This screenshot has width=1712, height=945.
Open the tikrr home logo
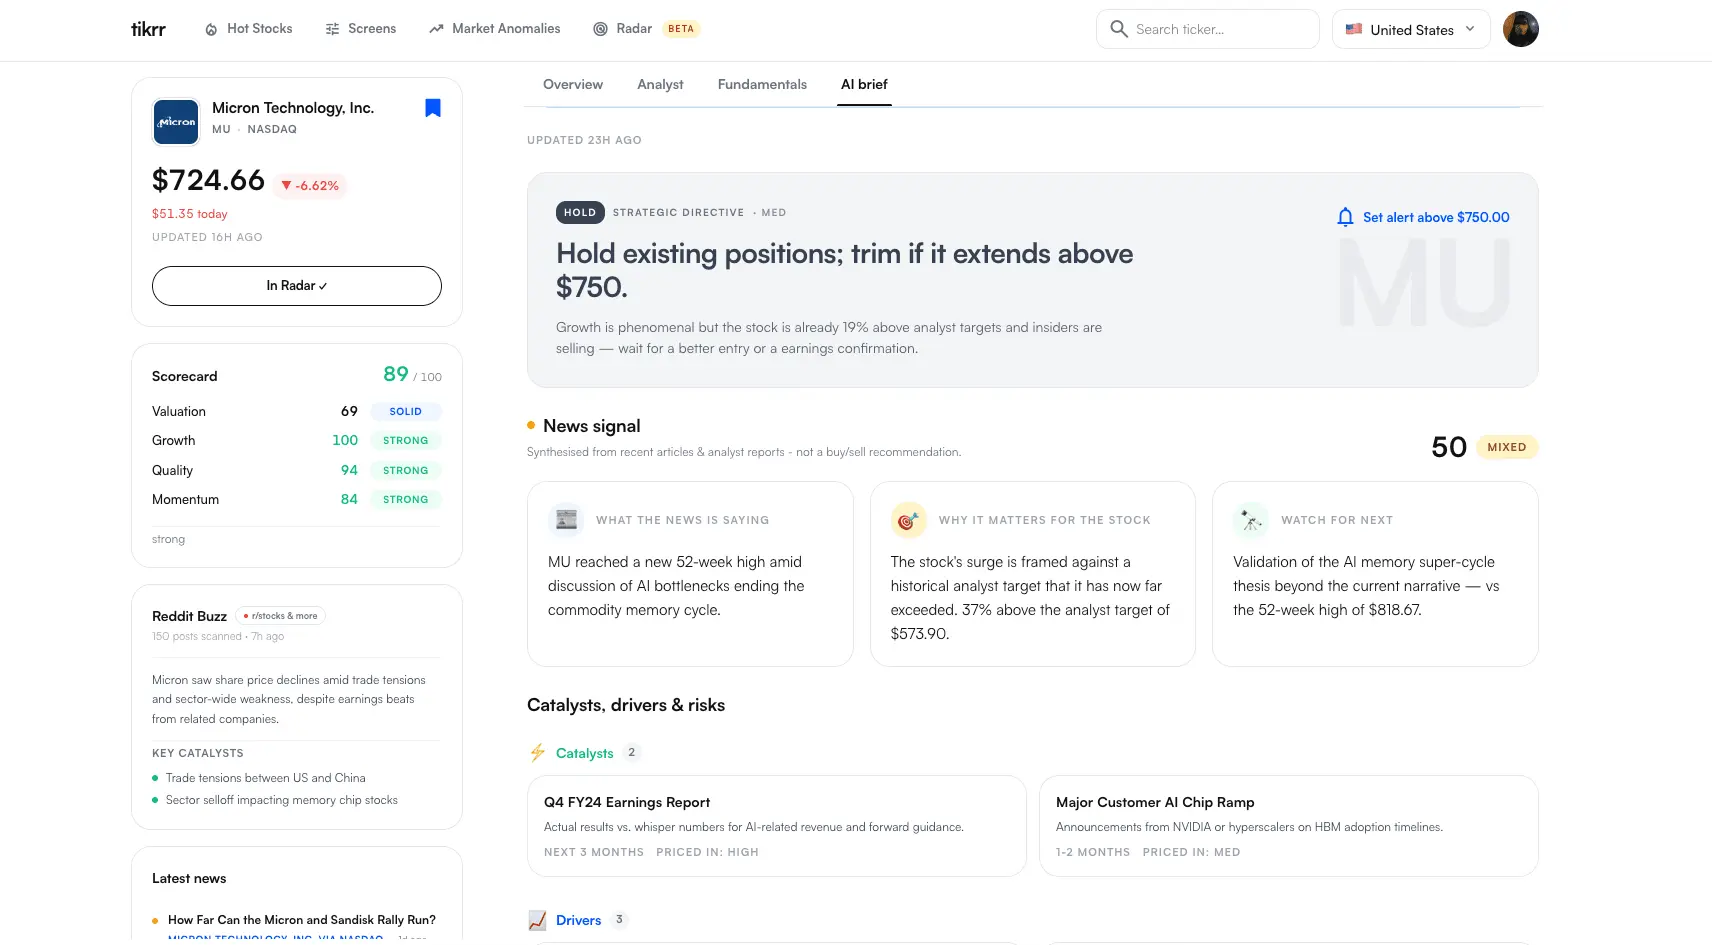148,29
